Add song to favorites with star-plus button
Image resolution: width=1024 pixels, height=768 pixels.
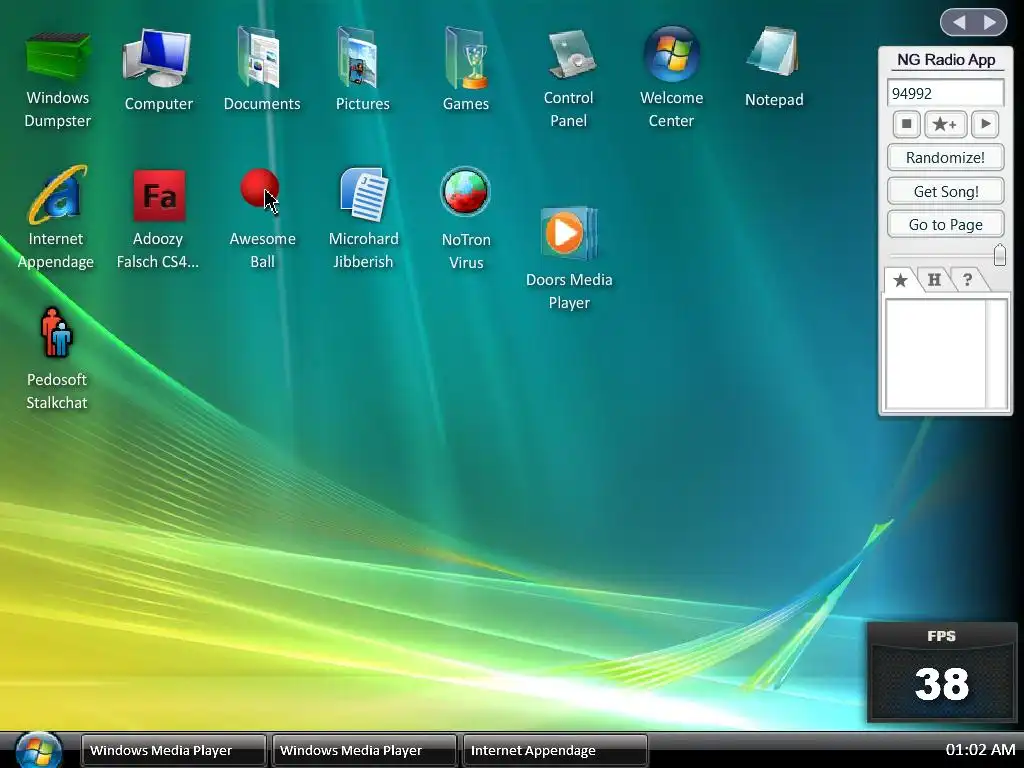(945, 124)
